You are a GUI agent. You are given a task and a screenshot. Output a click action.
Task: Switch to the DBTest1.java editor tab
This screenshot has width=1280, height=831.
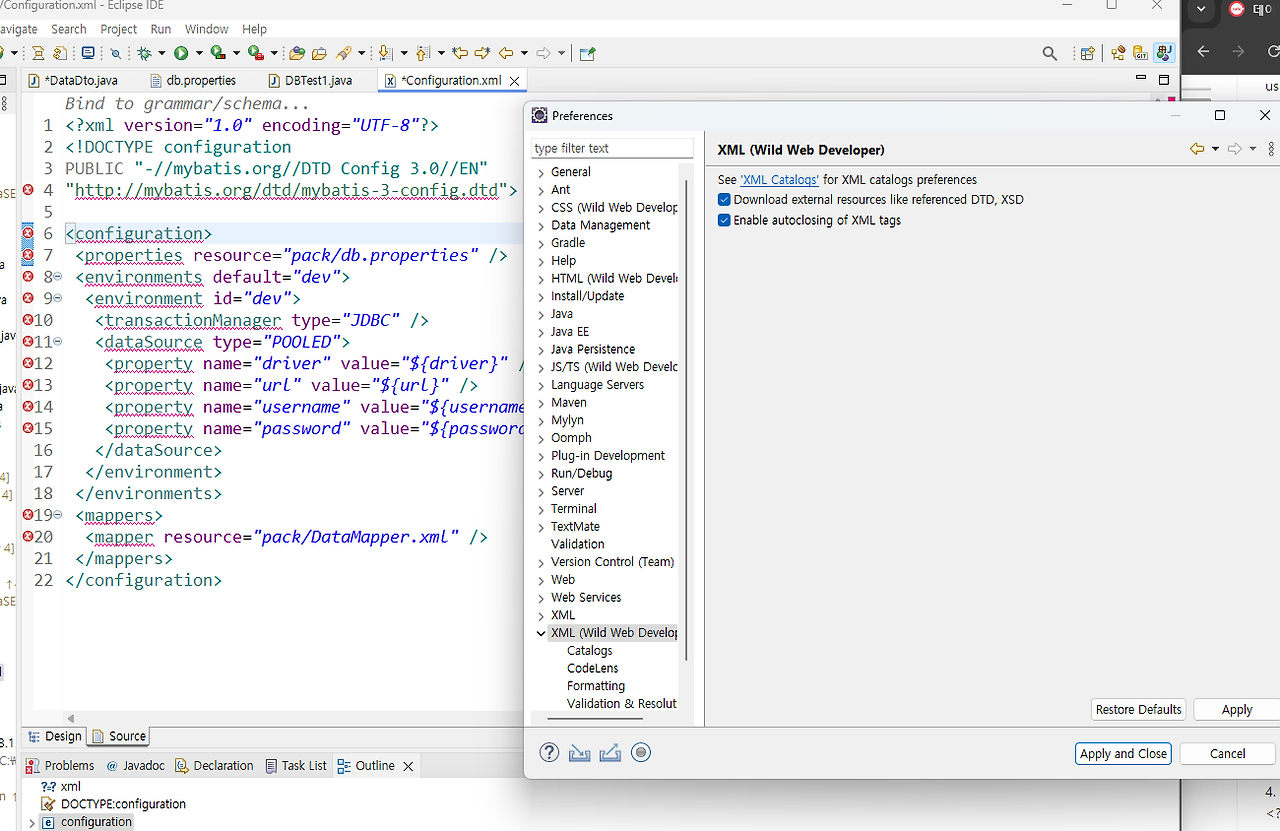click(x=311, y=80)
